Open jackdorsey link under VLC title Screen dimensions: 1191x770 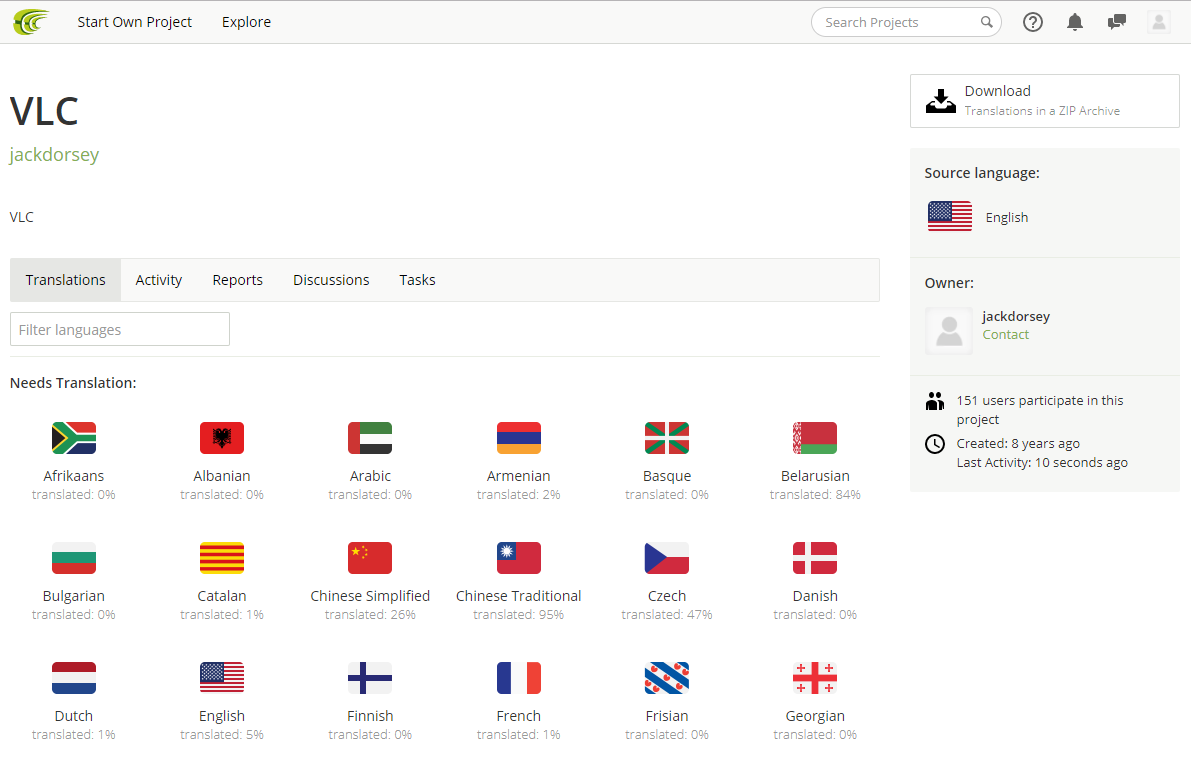[x=54, y=155]
